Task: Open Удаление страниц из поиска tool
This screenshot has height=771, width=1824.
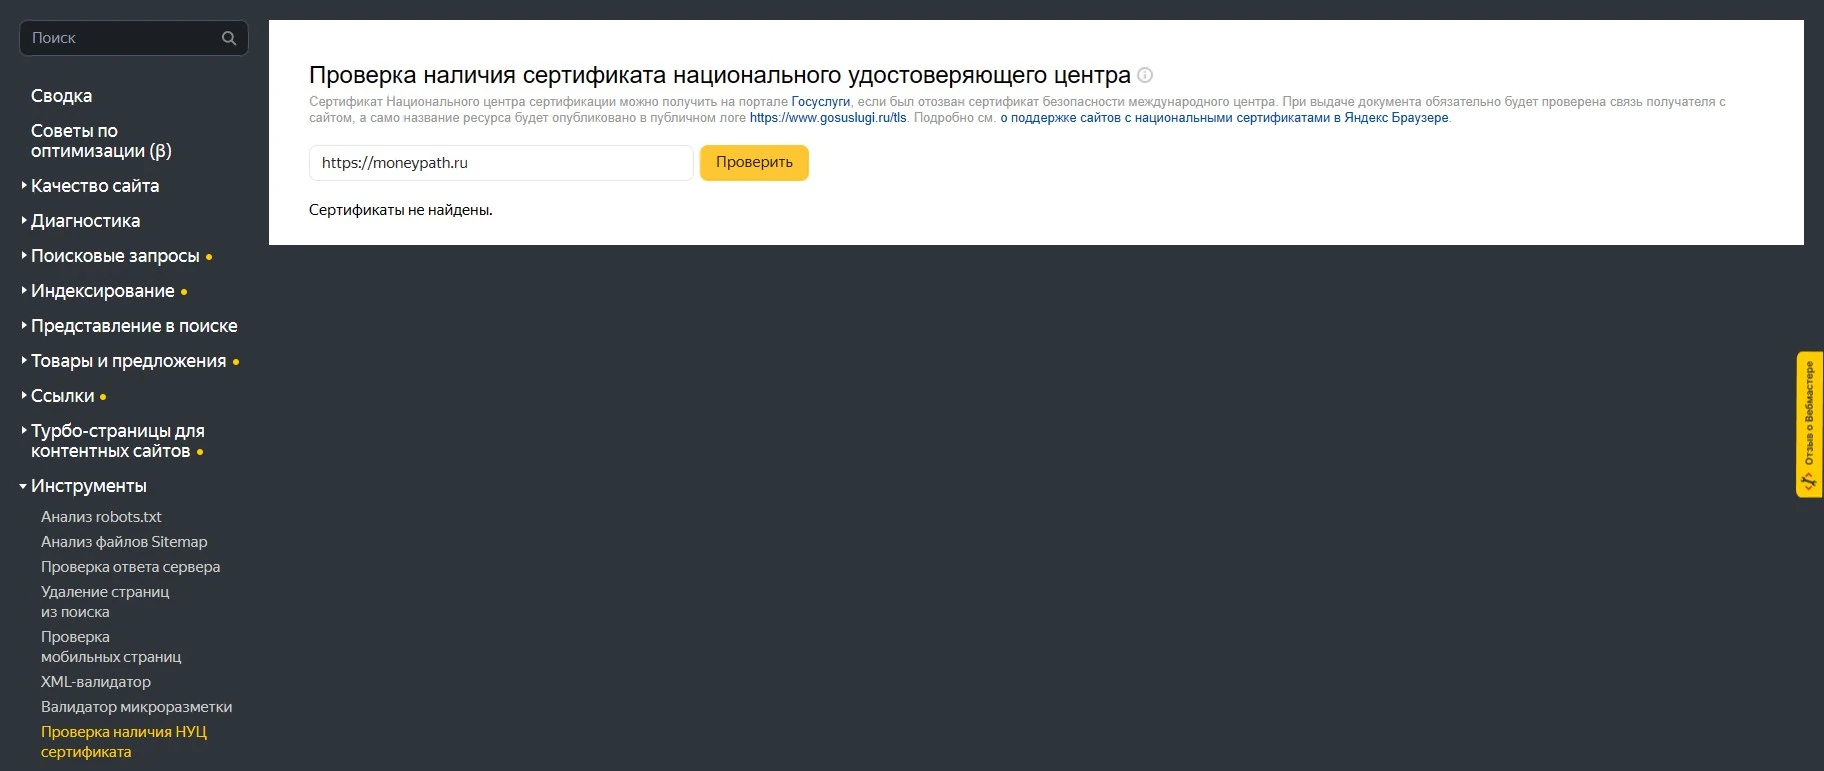Action: coord(105,602)
